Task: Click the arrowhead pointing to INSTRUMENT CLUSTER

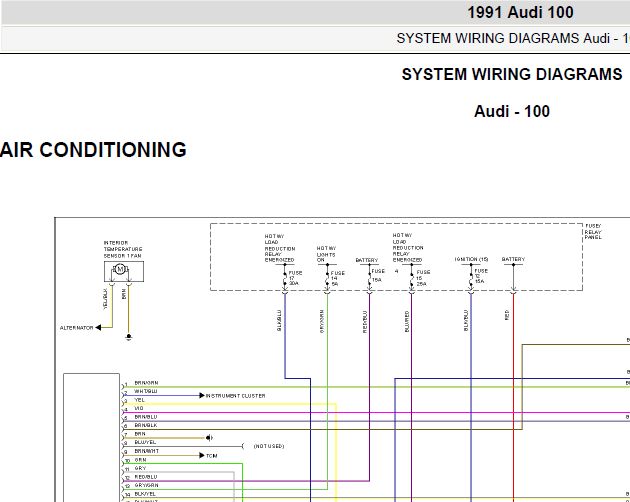Action: [x=202, y=395]
